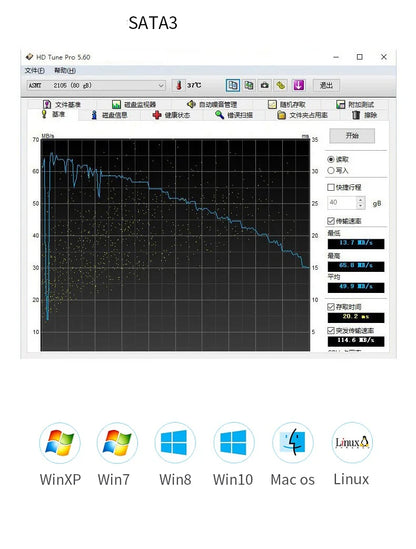416x549 pixels.
Task: Uncheck the 存取时间 checkbox
Action: click(x=331, y=307)
